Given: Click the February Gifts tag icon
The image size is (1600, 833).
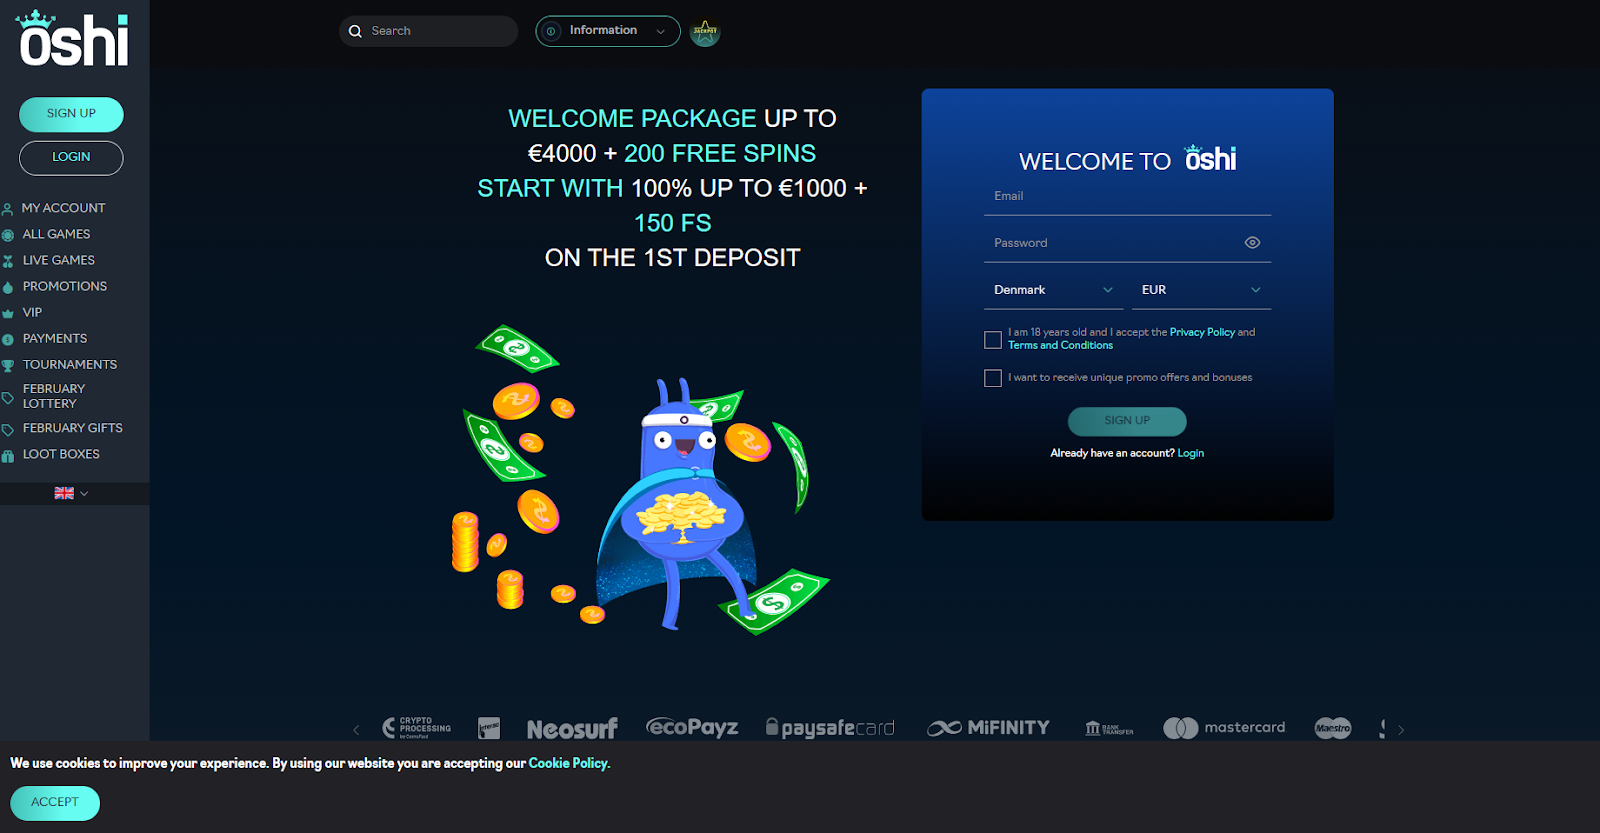Looking at the screenshot, I should click(x=8, y=429).
